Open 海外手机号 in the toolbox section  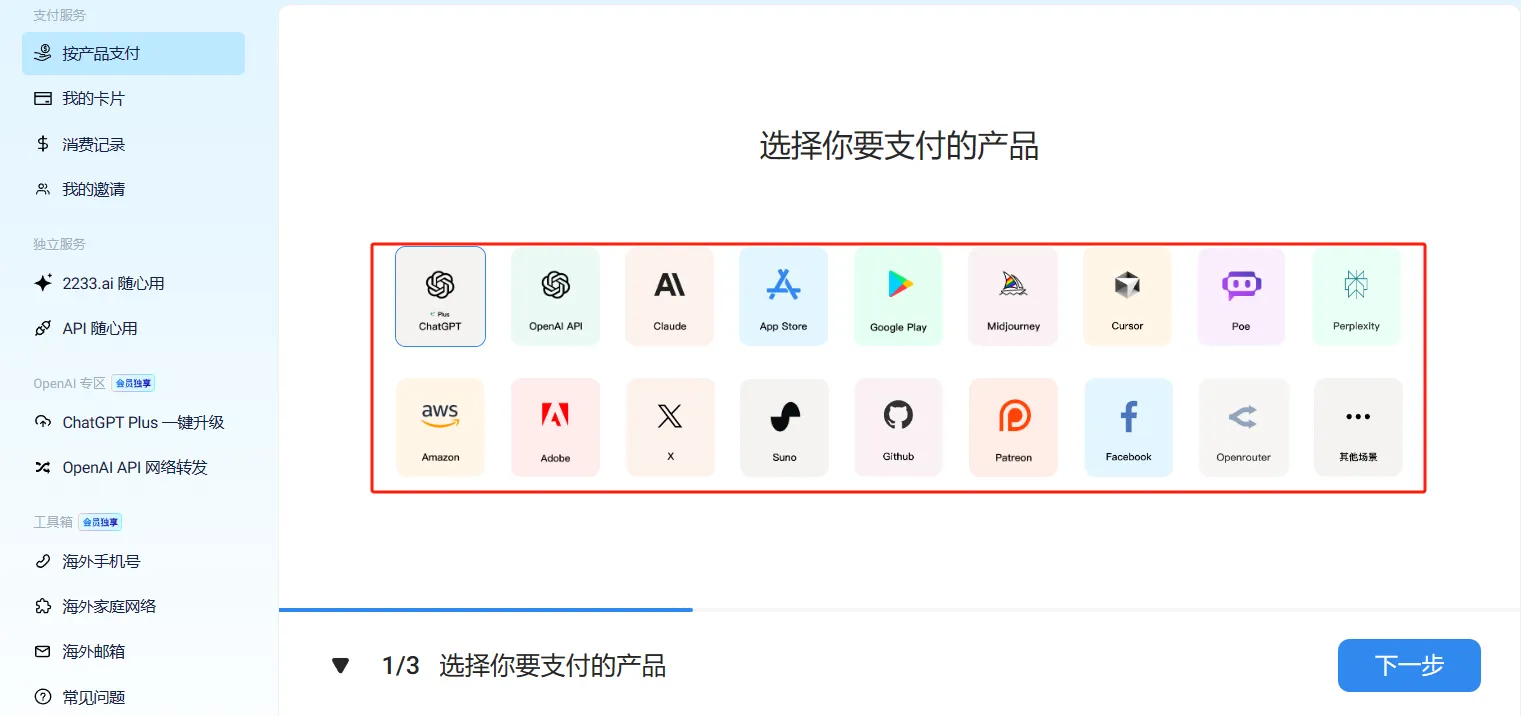coord(101,561)
